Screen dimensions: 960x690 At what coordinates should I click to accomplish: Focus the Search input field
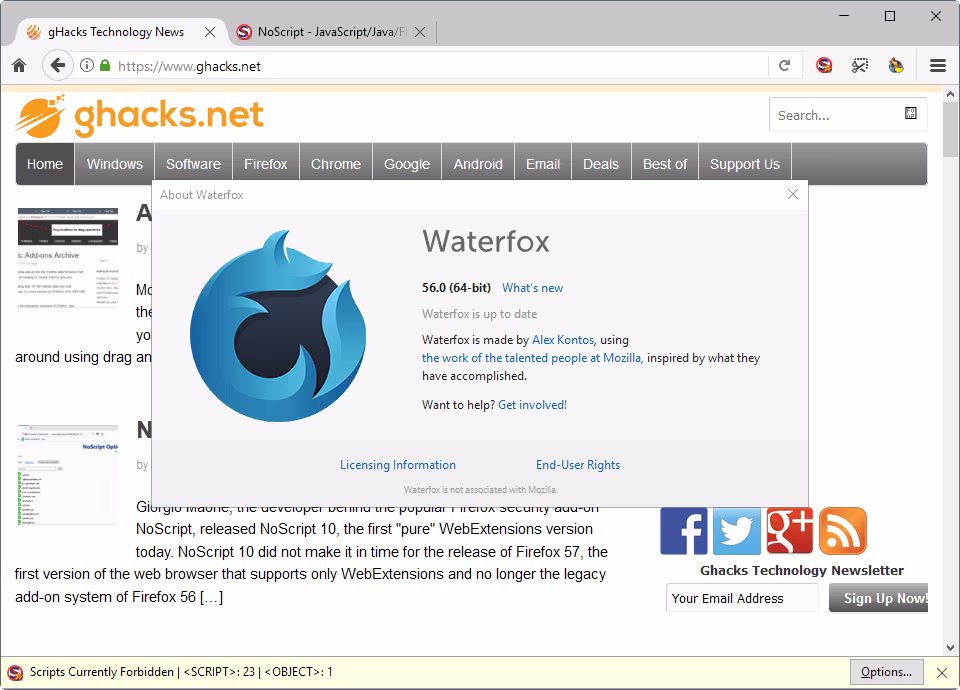pos(848,115)
